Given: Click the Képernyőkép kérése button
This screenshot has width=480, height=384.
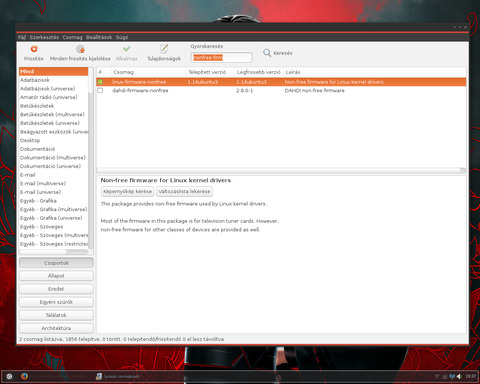Looking at the screenshot, I should 127,191.
